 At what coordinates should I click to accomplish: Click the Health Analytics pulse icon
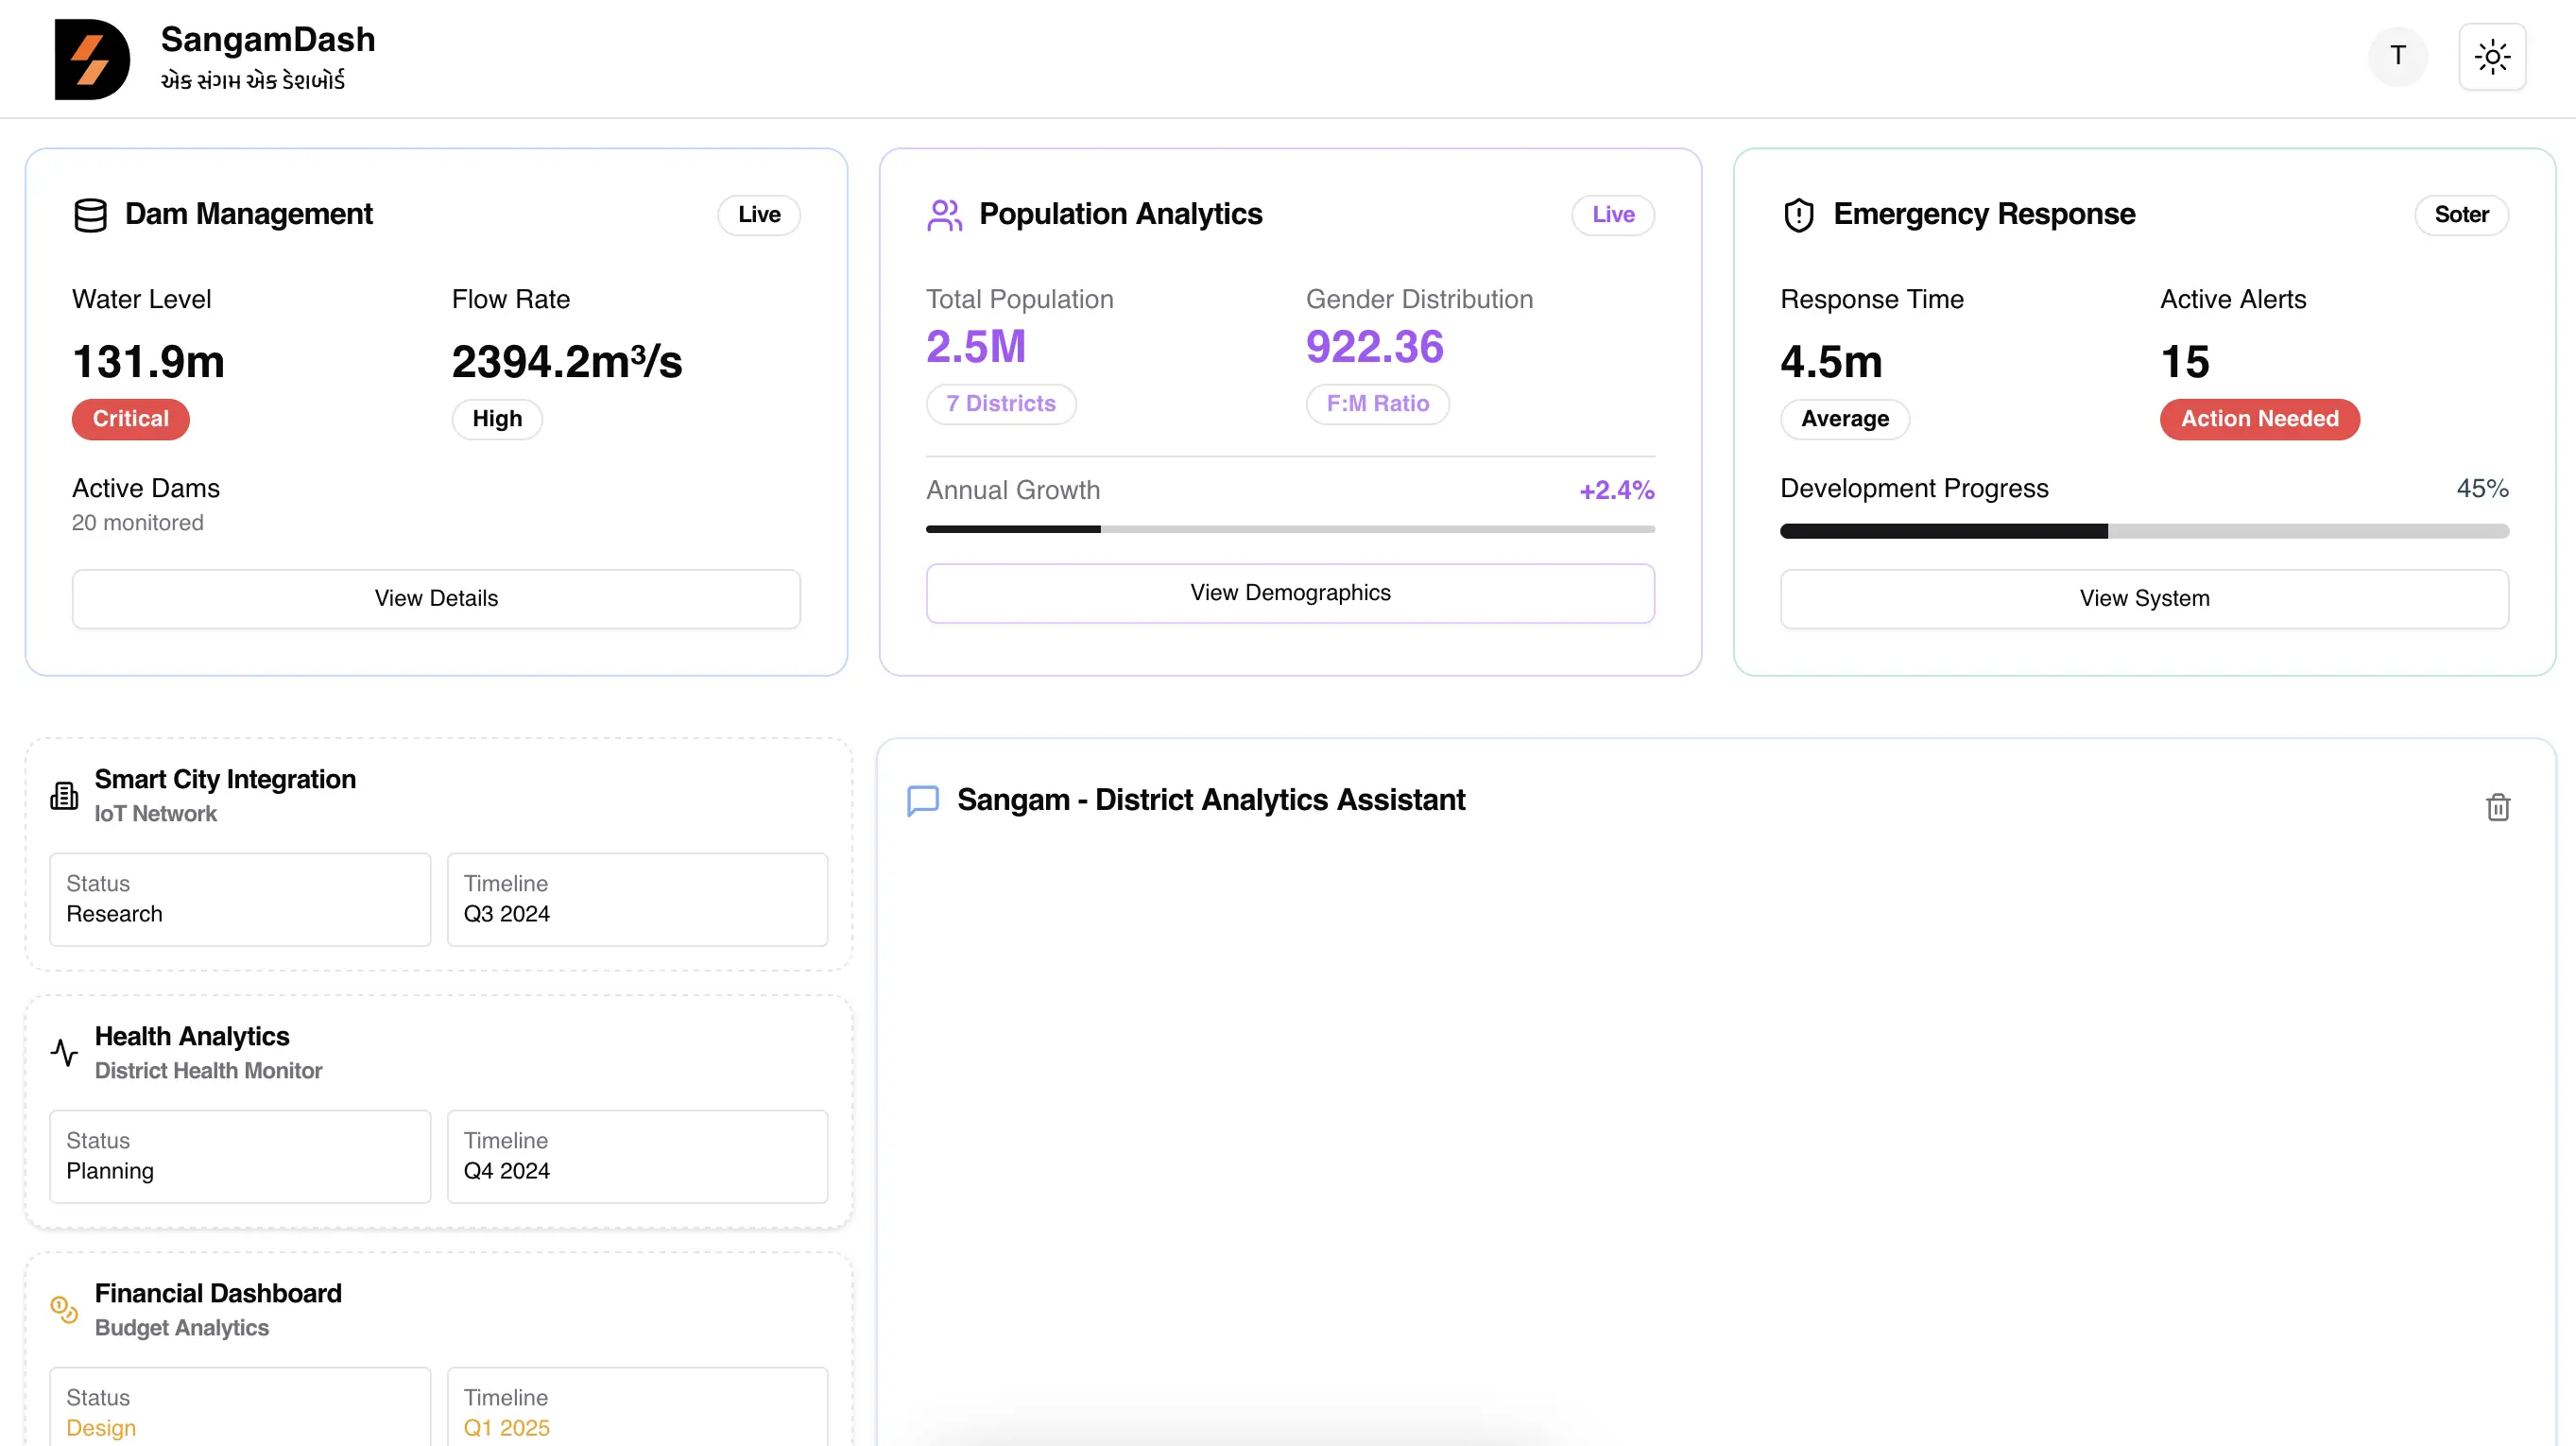click(64, 1053)
